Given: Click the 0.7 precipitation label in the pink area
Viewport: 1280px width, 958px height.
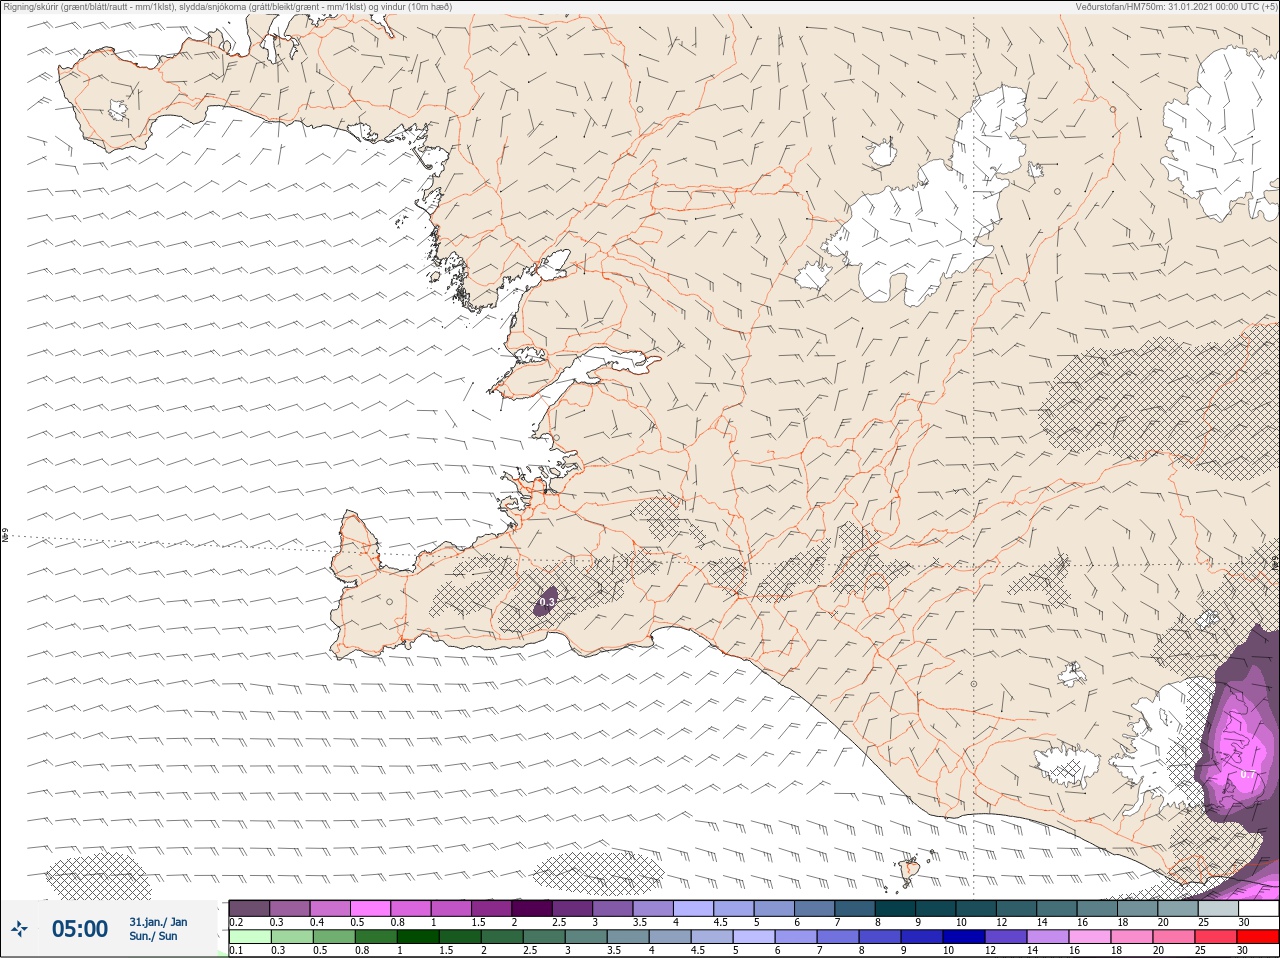Looking at the screenshot, I should click(x=1247, y=775).
